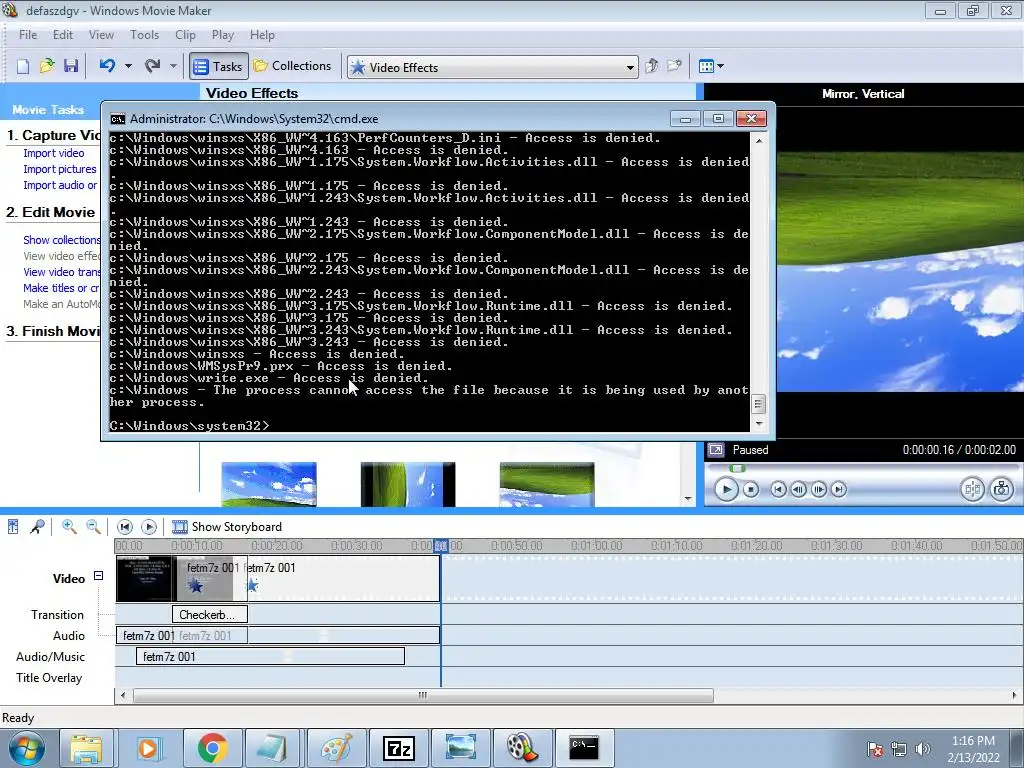
Task: Zoom in on the timeline
Action: (x=69, y=526)
